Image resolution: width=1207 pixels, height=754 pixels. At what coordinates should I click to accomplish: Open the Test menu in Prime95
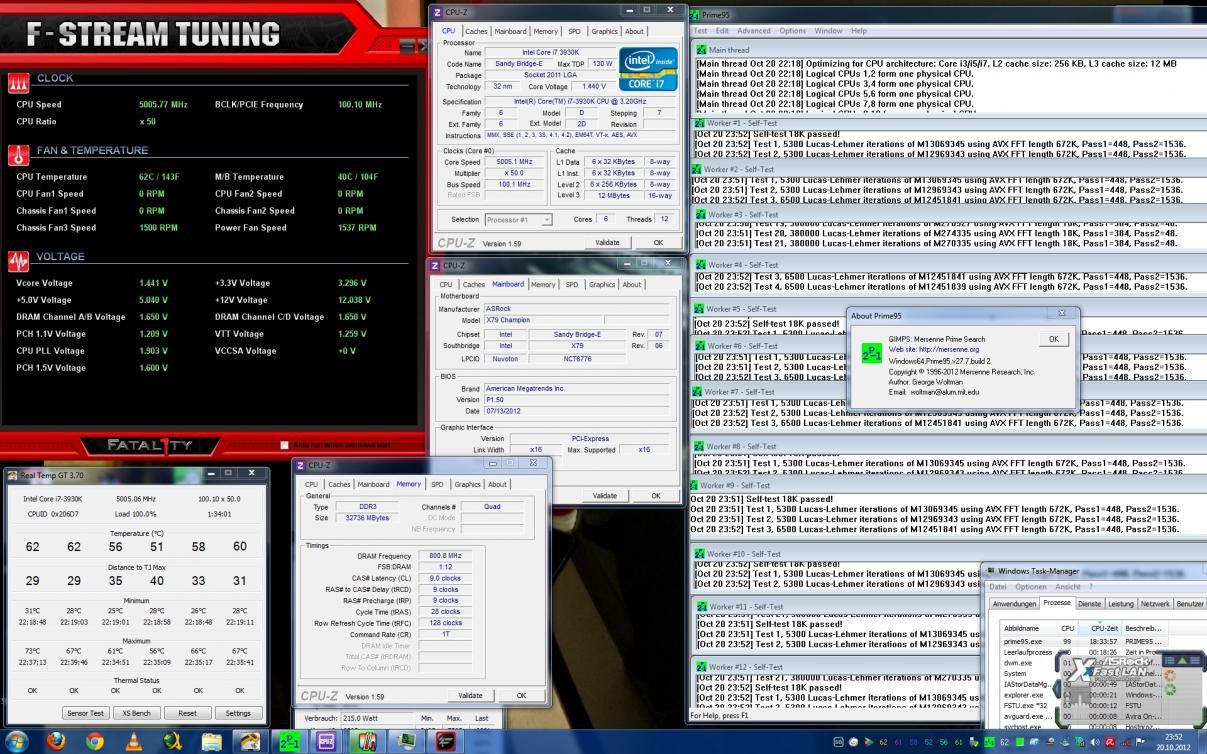[x=701, y=31]
